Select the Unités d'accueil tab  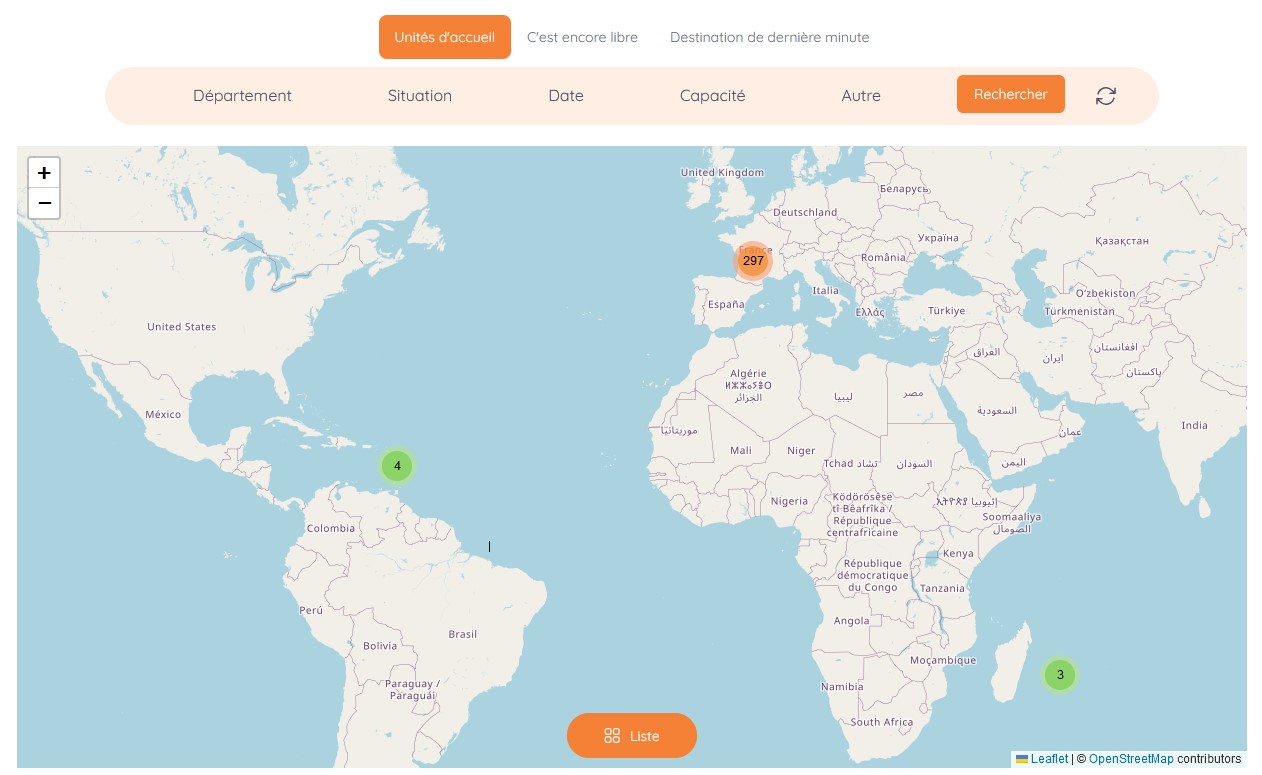coord(445,37)
